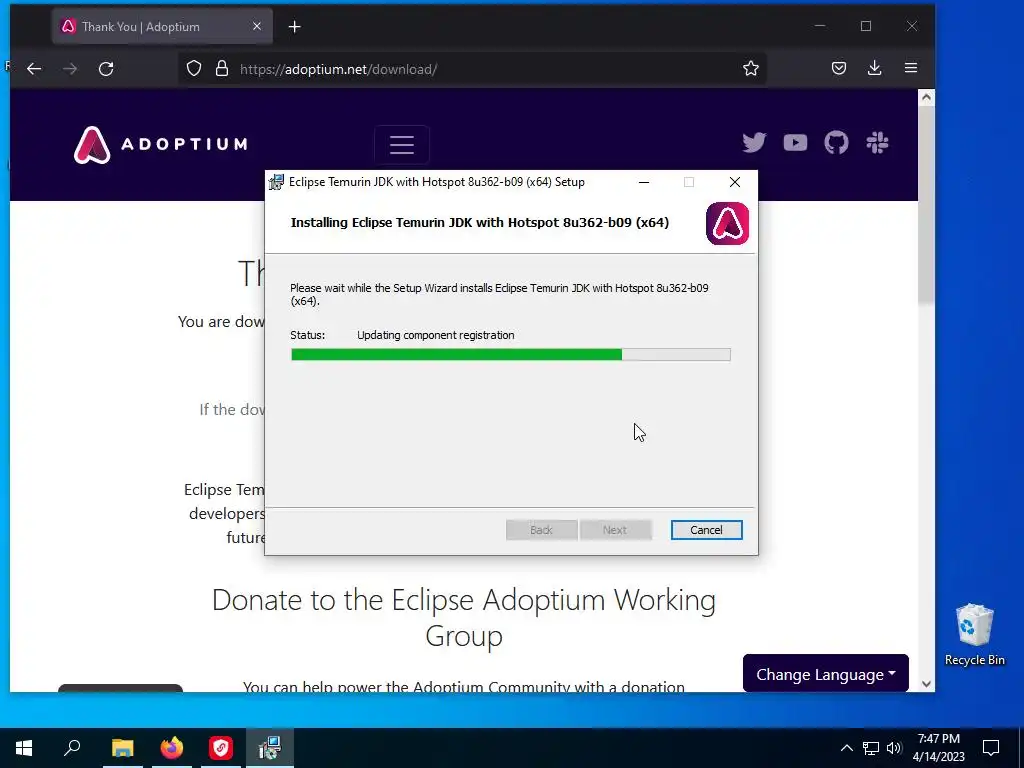Select the Recycle Bin desktop icon
1024x768 pixels.
(974, 635)
